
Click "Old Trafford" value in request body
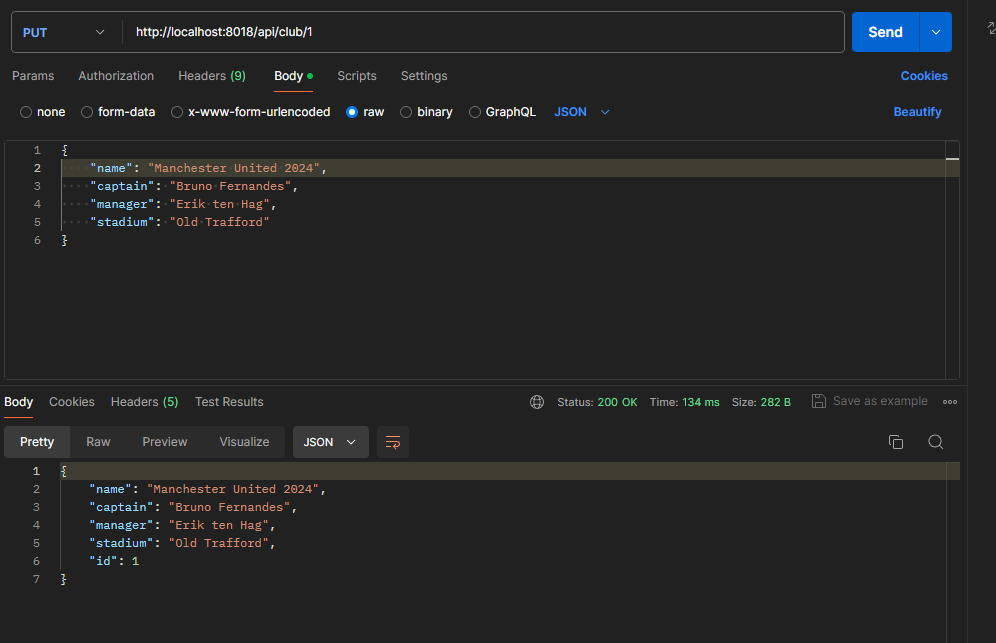pyautogui.click(x=219, y=222)
